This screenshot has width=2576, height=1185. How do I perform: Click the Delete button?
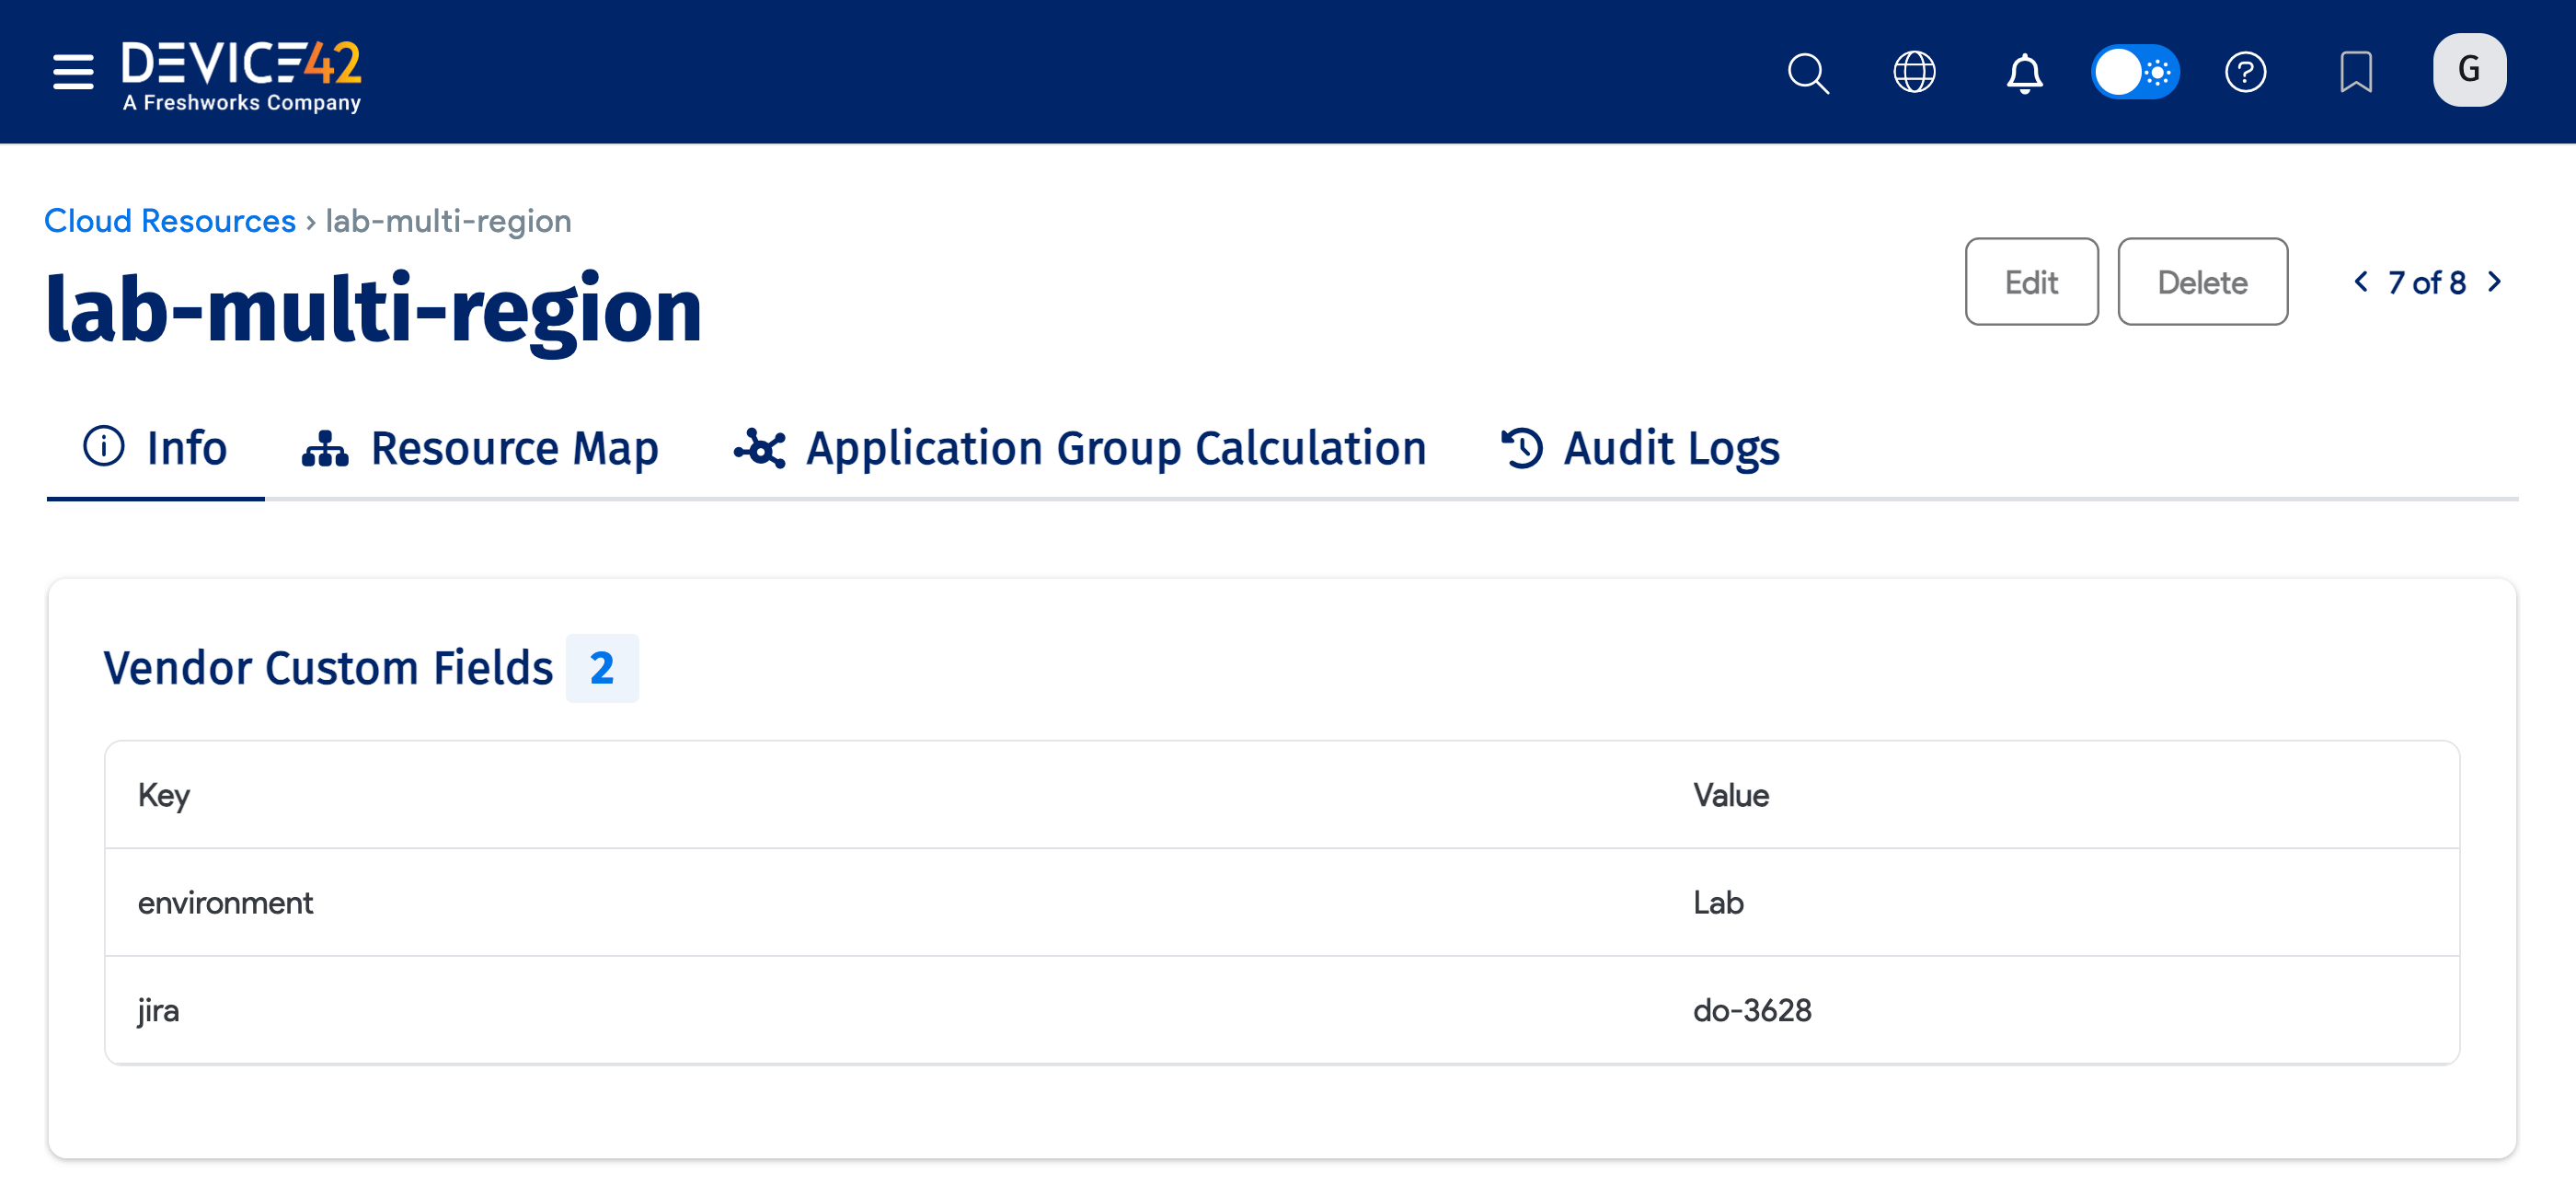pyautogui.click(x=2201, y=282)
